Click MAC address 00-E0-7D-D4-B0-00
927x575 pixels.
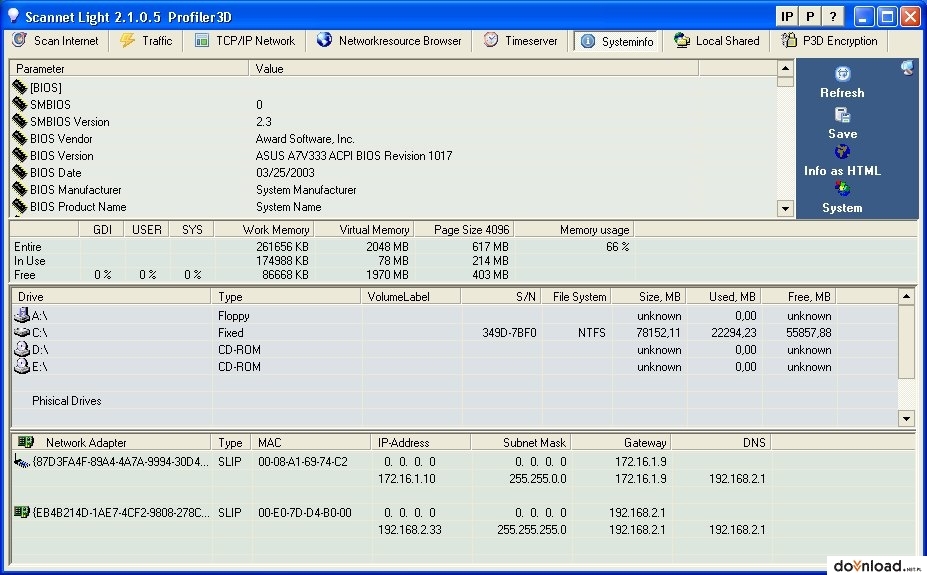tap(304, 513)
